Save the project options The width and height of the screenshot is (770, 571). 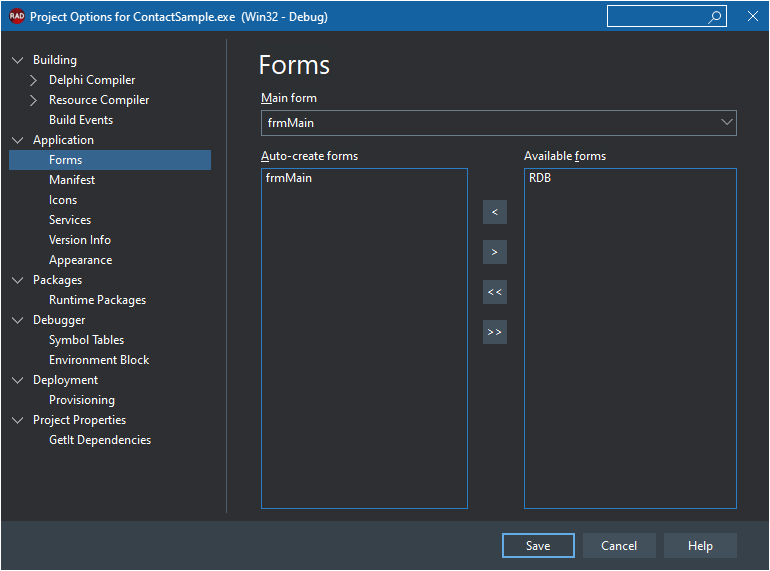(538, 545)
